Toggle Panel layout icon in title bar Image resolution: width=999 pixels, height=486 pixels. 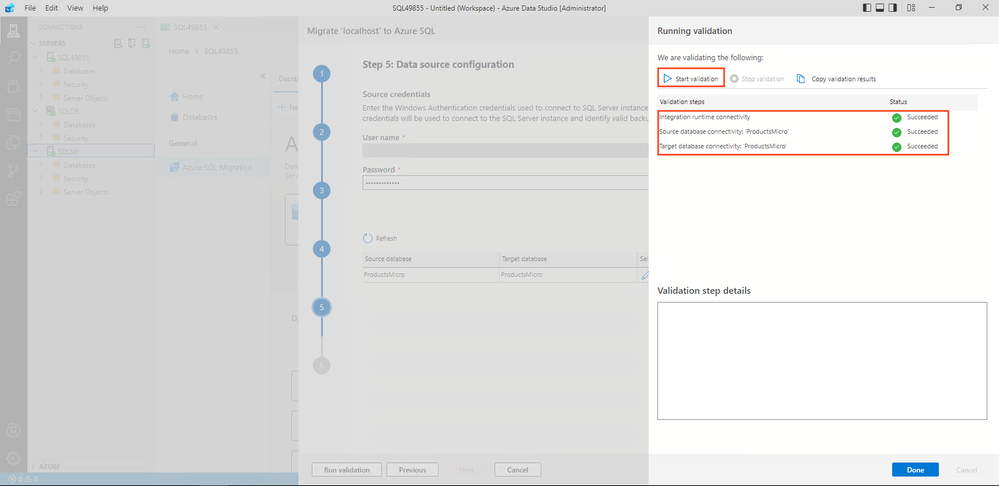(x=880, y=8)
